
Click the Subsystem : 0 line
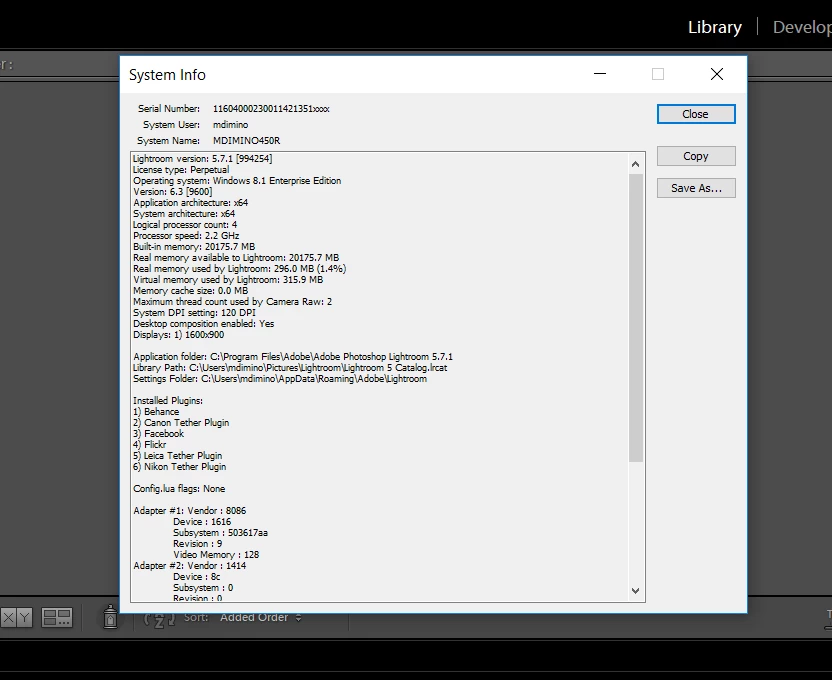[x=203, y=588]
